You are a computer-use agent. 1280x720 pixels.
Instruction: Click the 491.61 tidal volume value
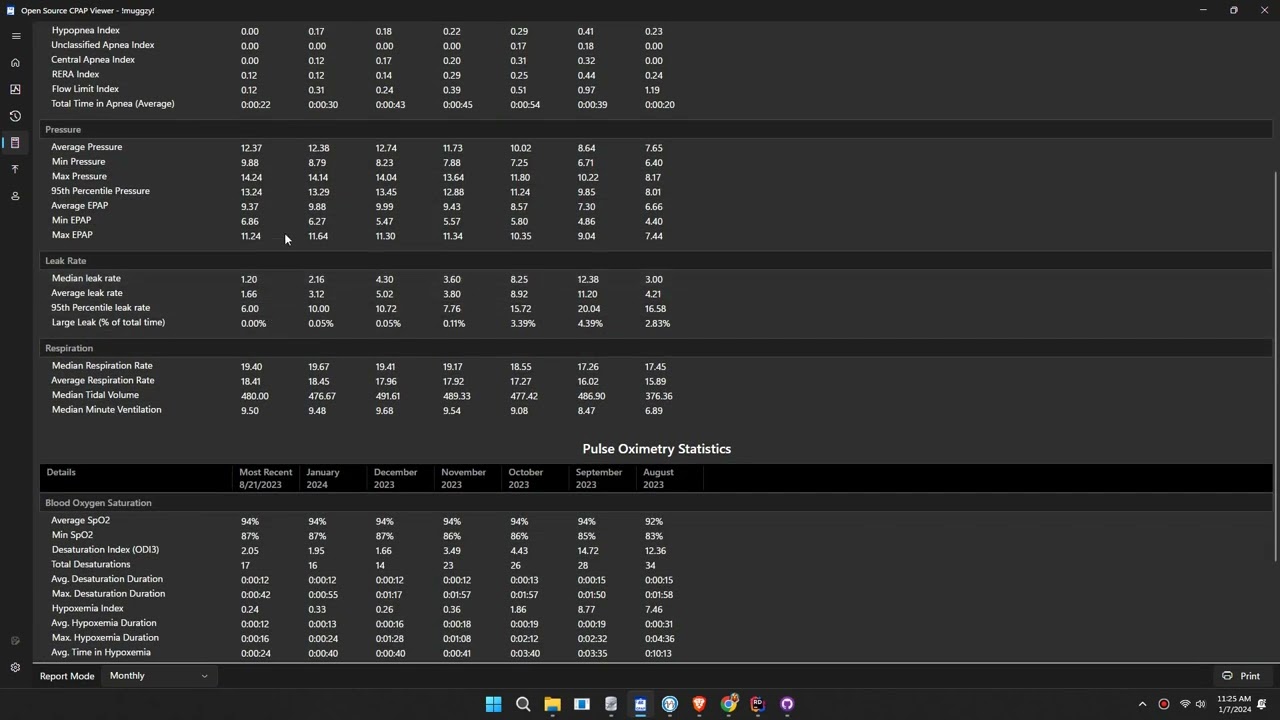pos(388,396)
